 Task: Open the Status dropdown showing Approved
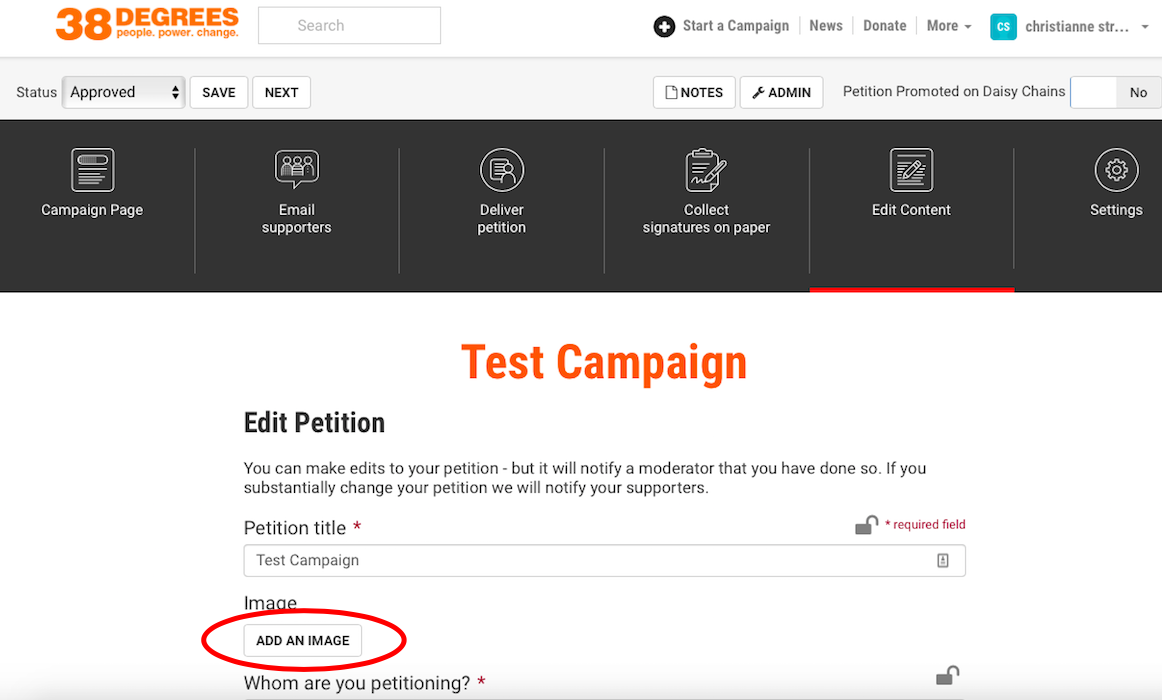(x=124, y=92)
